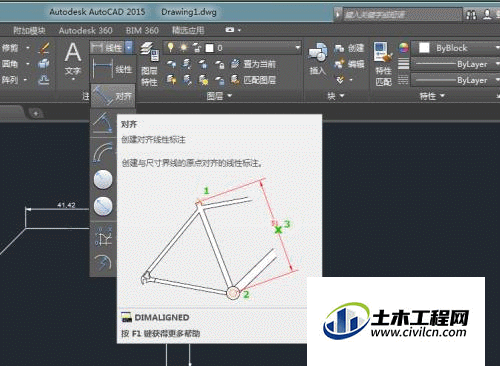Choose the 对齐 aligned dimension option
Screen dimensions: 500x366
click(113, 96)
